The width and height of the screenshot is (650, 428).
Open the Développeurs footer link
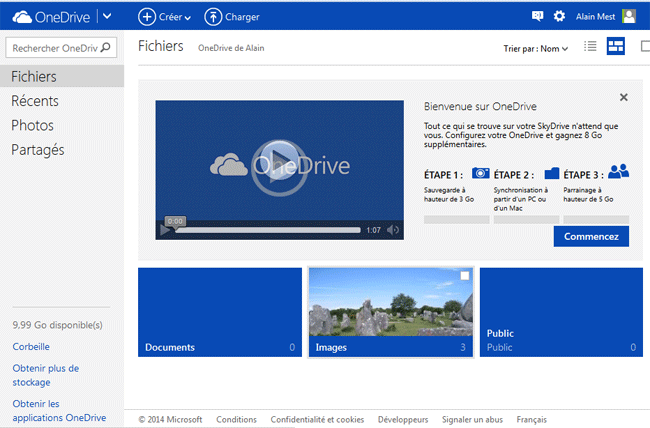403,419
